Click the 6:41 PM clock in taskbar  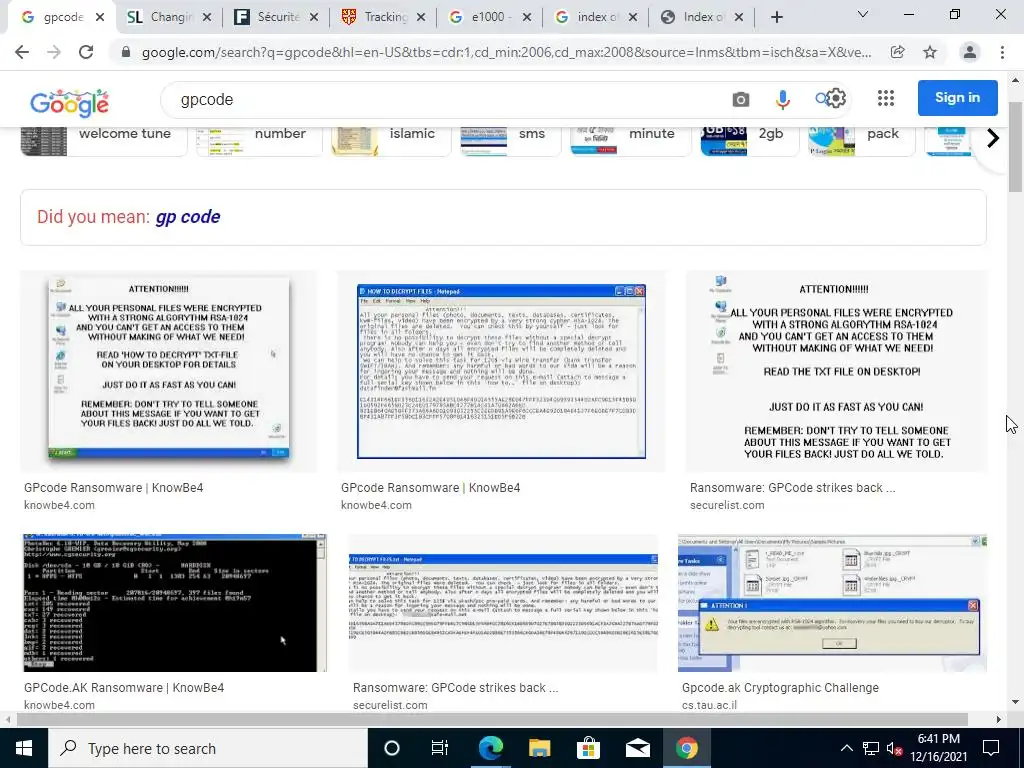point(938,739)
